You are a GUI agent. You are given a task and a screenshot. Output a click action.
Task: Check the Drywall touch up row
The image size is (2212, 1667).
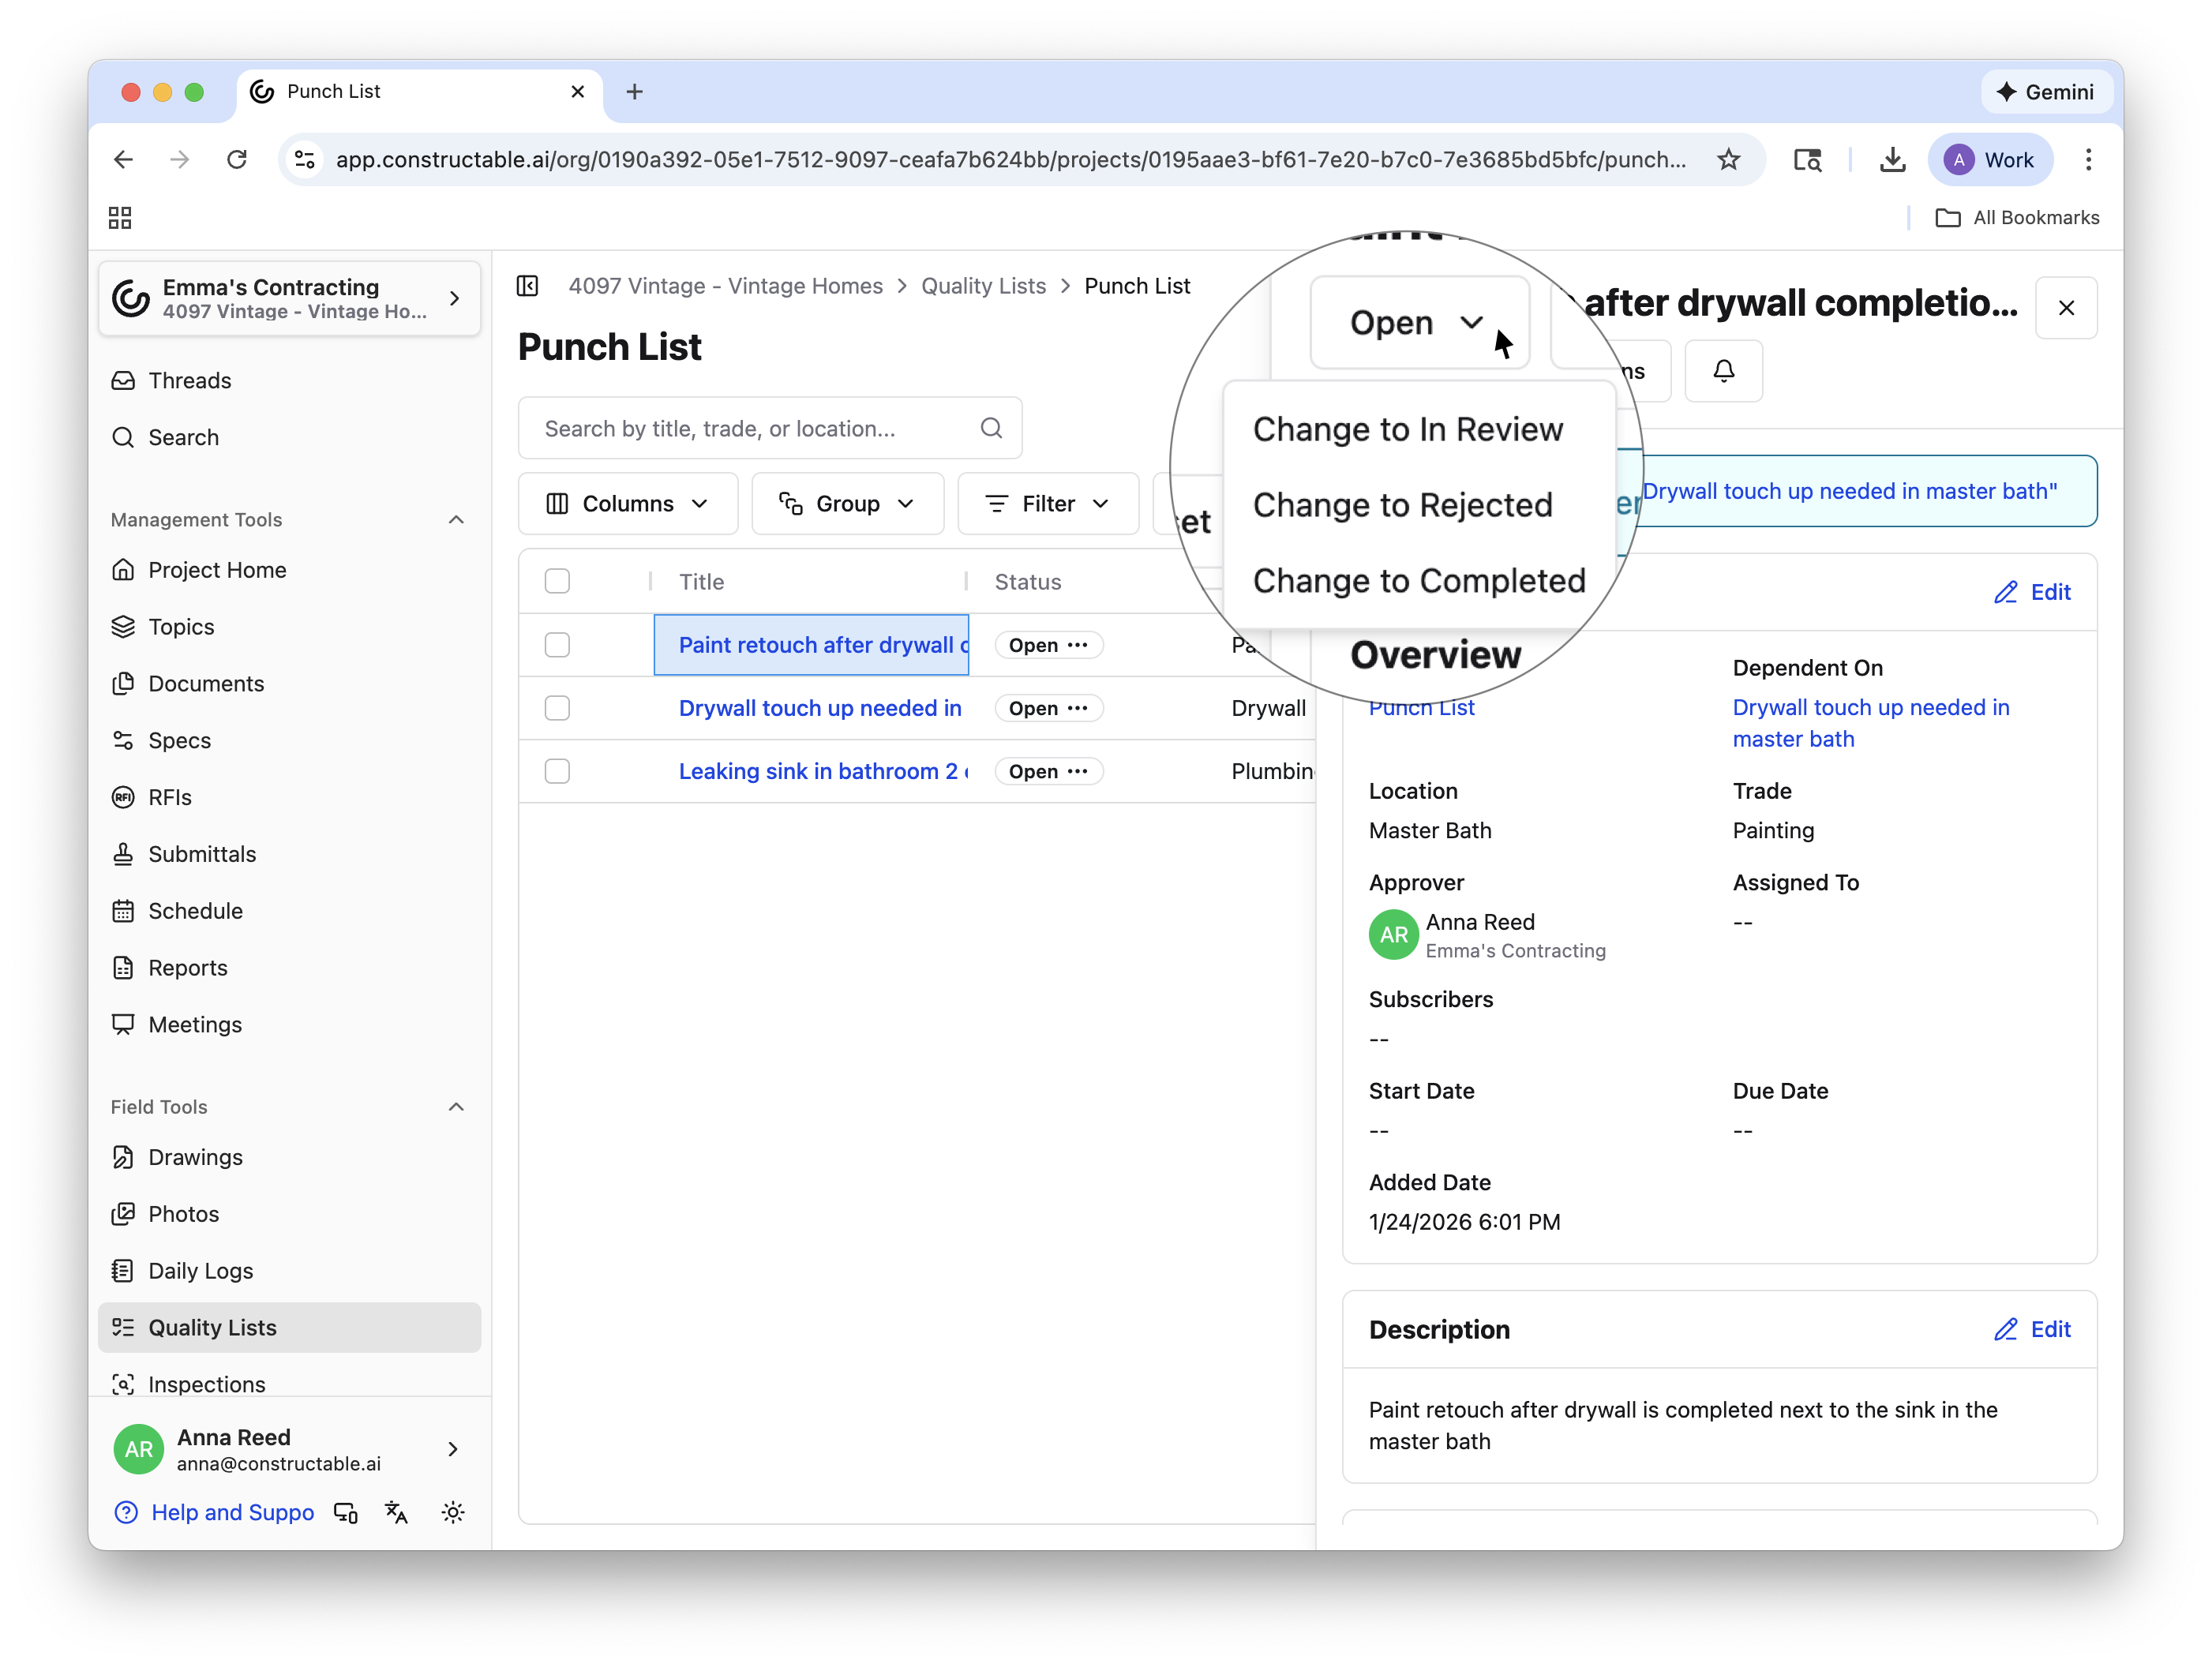557,708
